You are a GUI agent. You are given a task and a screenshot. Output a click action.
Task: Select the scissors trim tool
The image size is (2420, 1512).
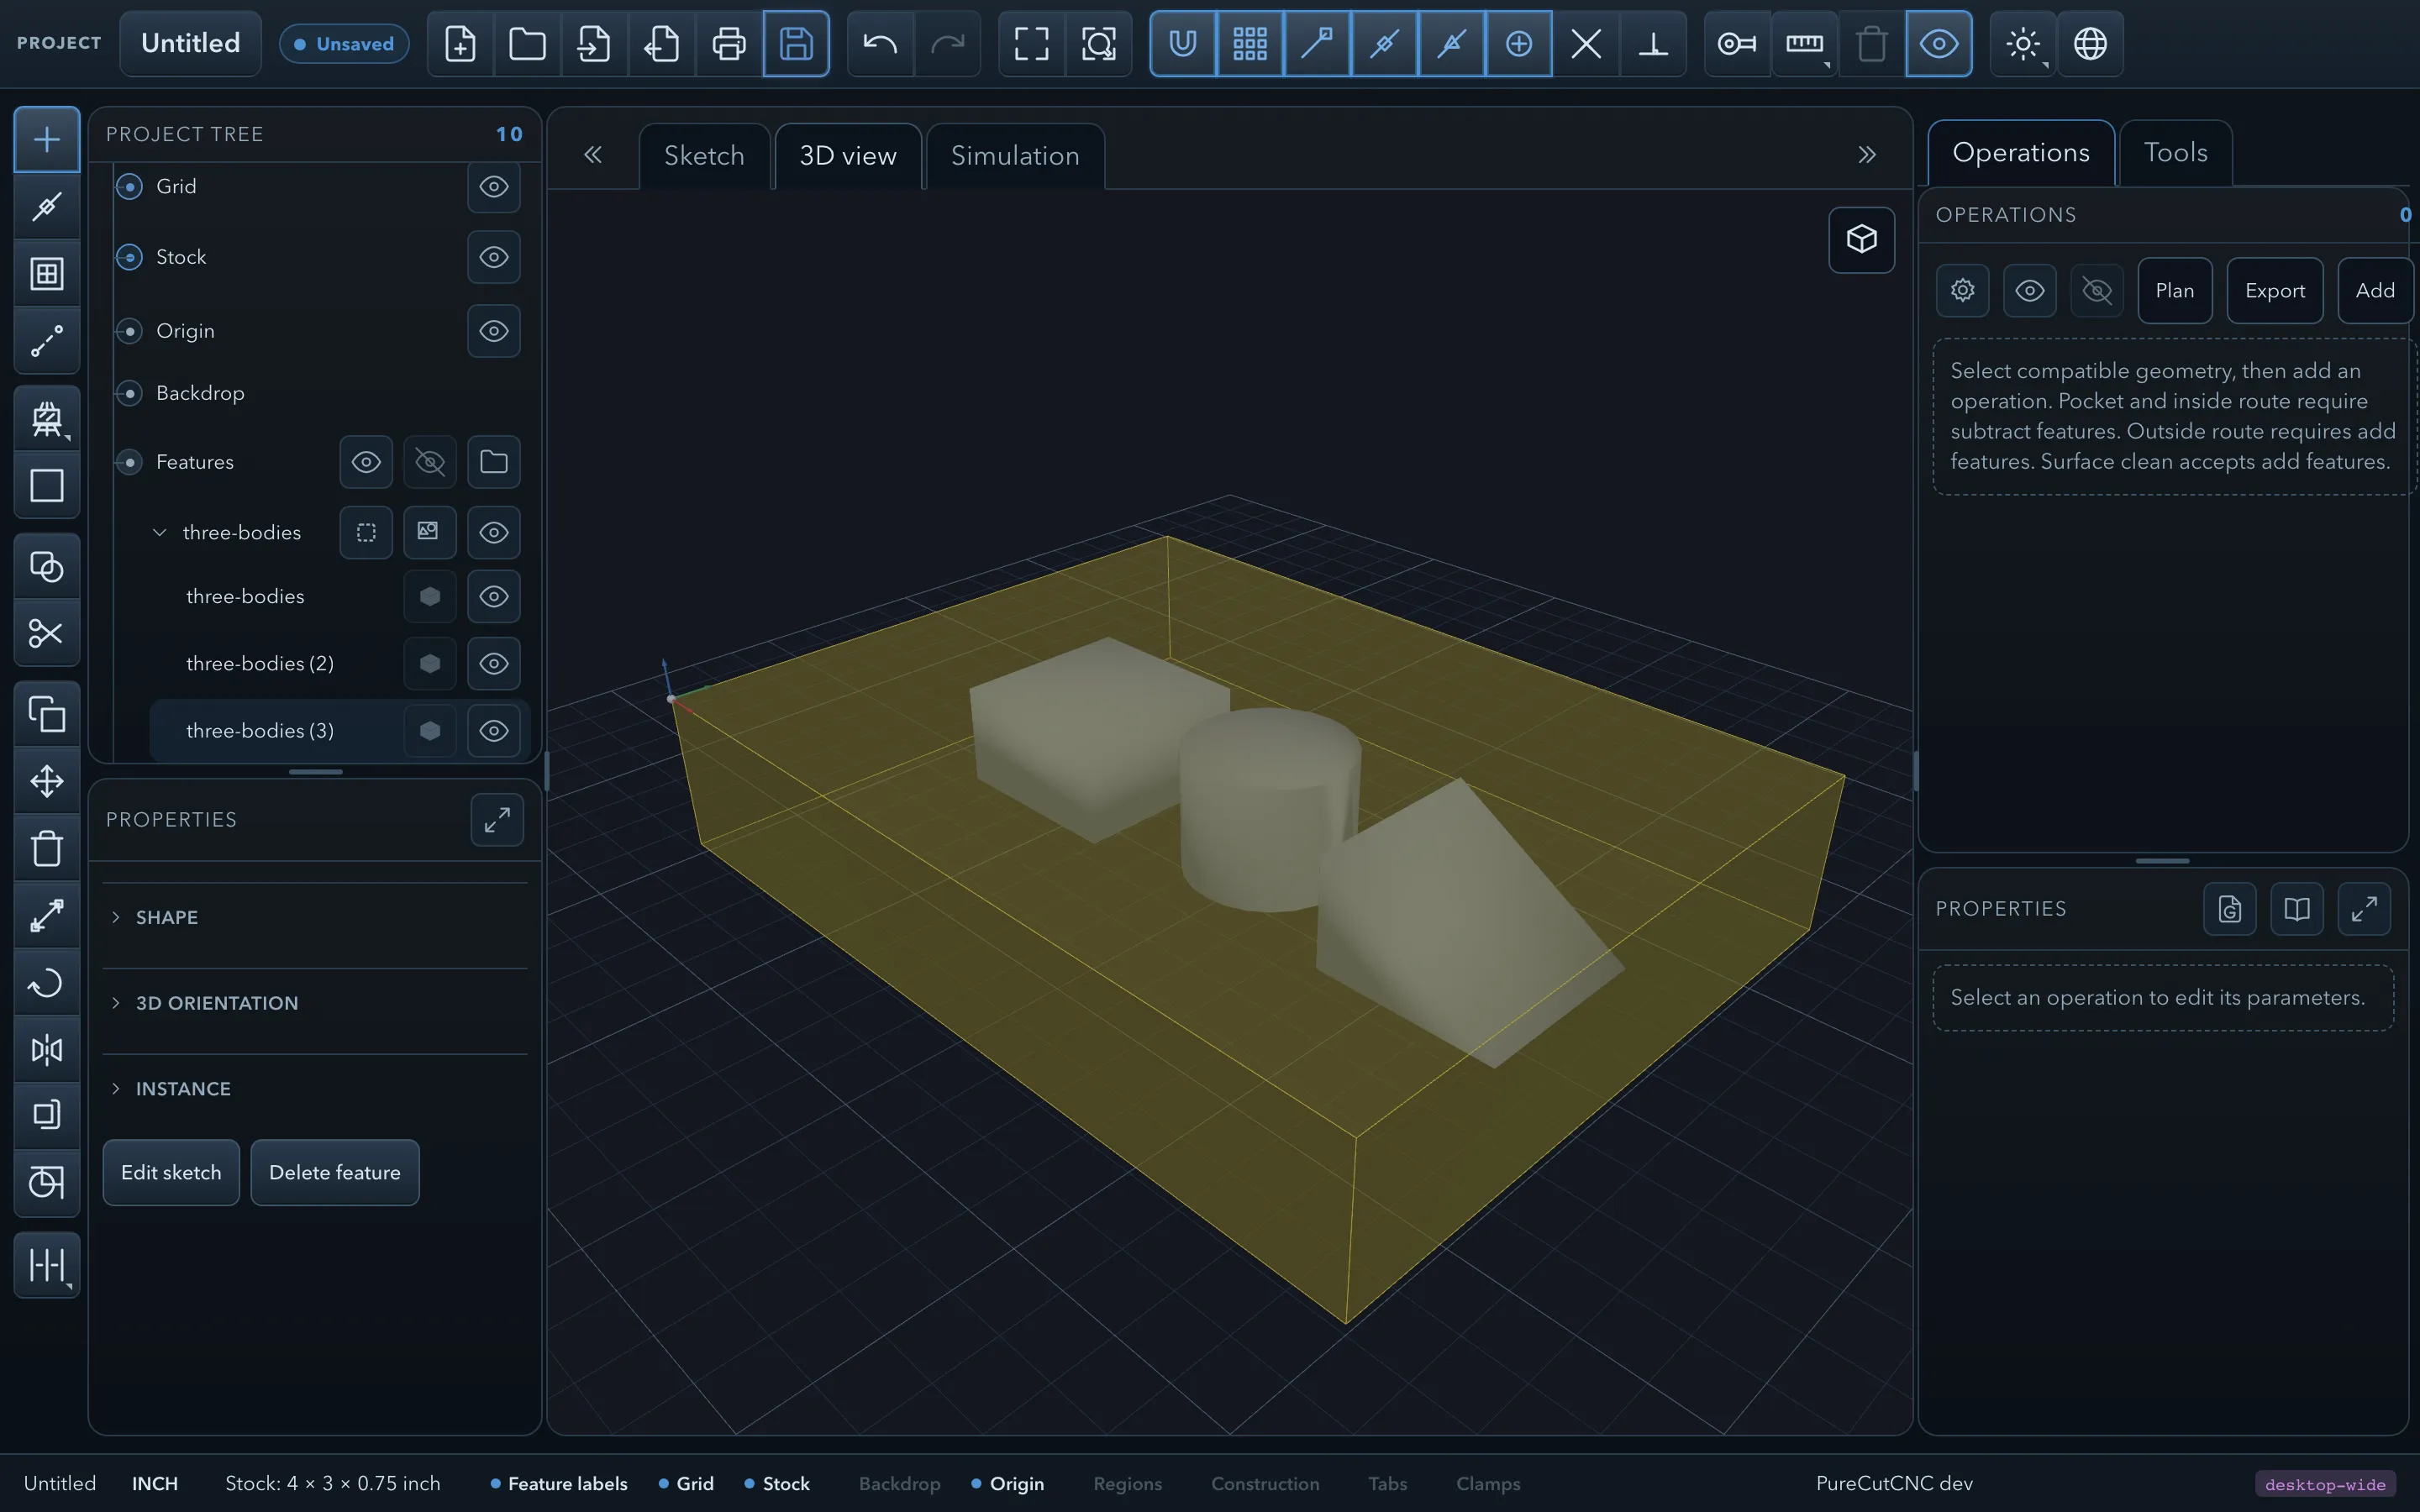click(x=46, y=633)
